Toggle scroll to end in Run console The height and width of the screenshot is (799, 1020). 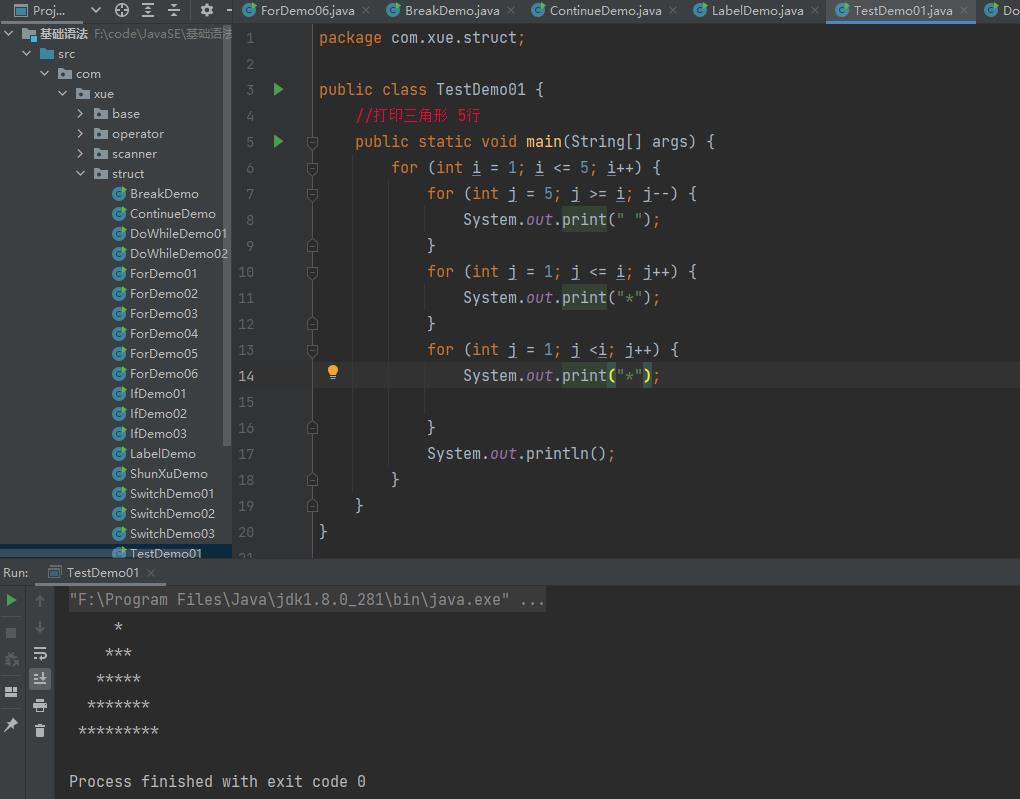click(40, 679)
